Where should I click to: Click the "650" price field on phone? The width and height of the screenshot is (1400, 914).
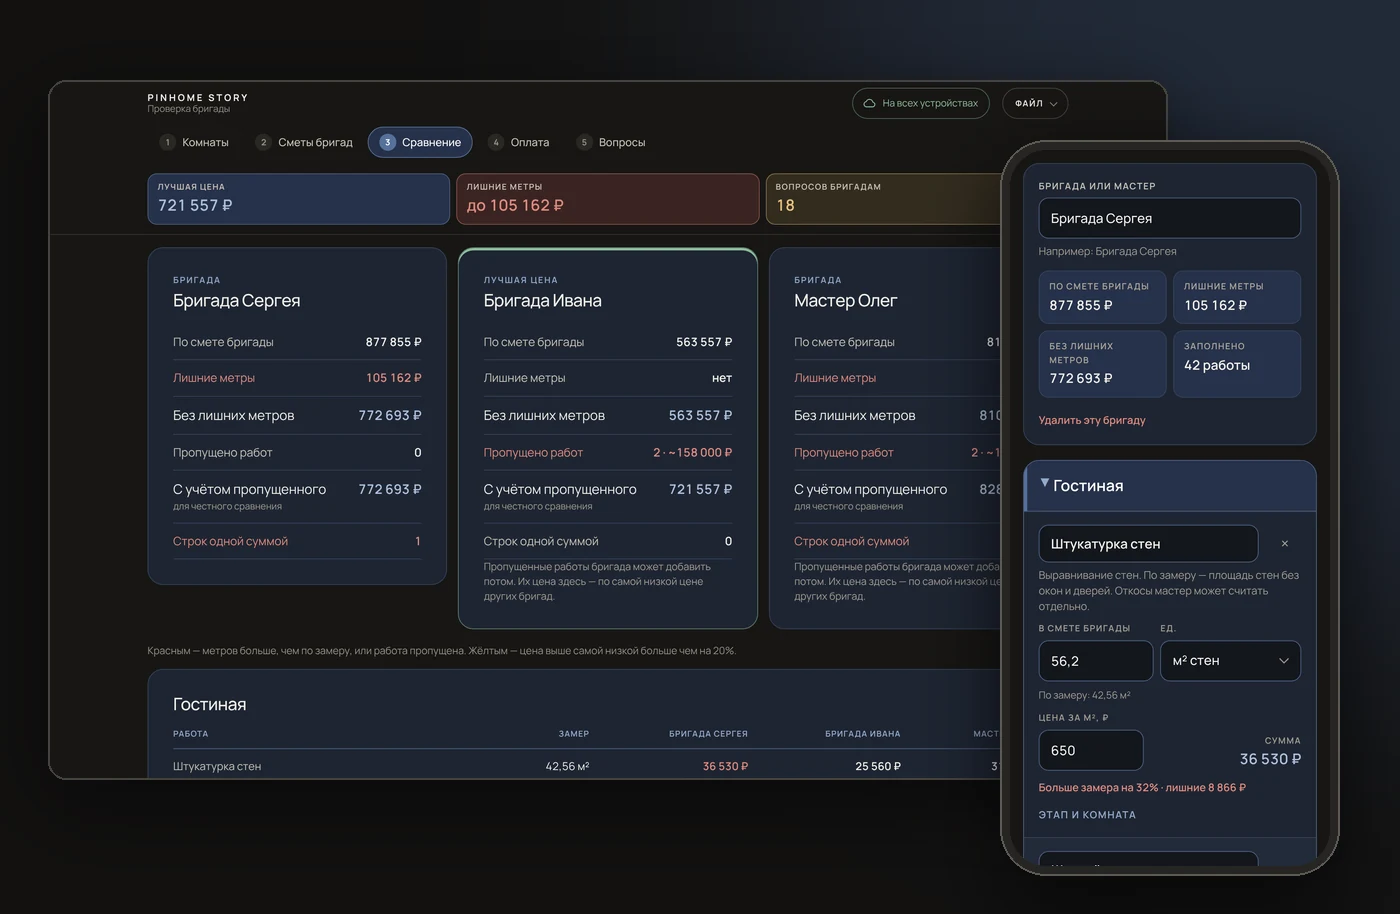(x=1090, y=750)
